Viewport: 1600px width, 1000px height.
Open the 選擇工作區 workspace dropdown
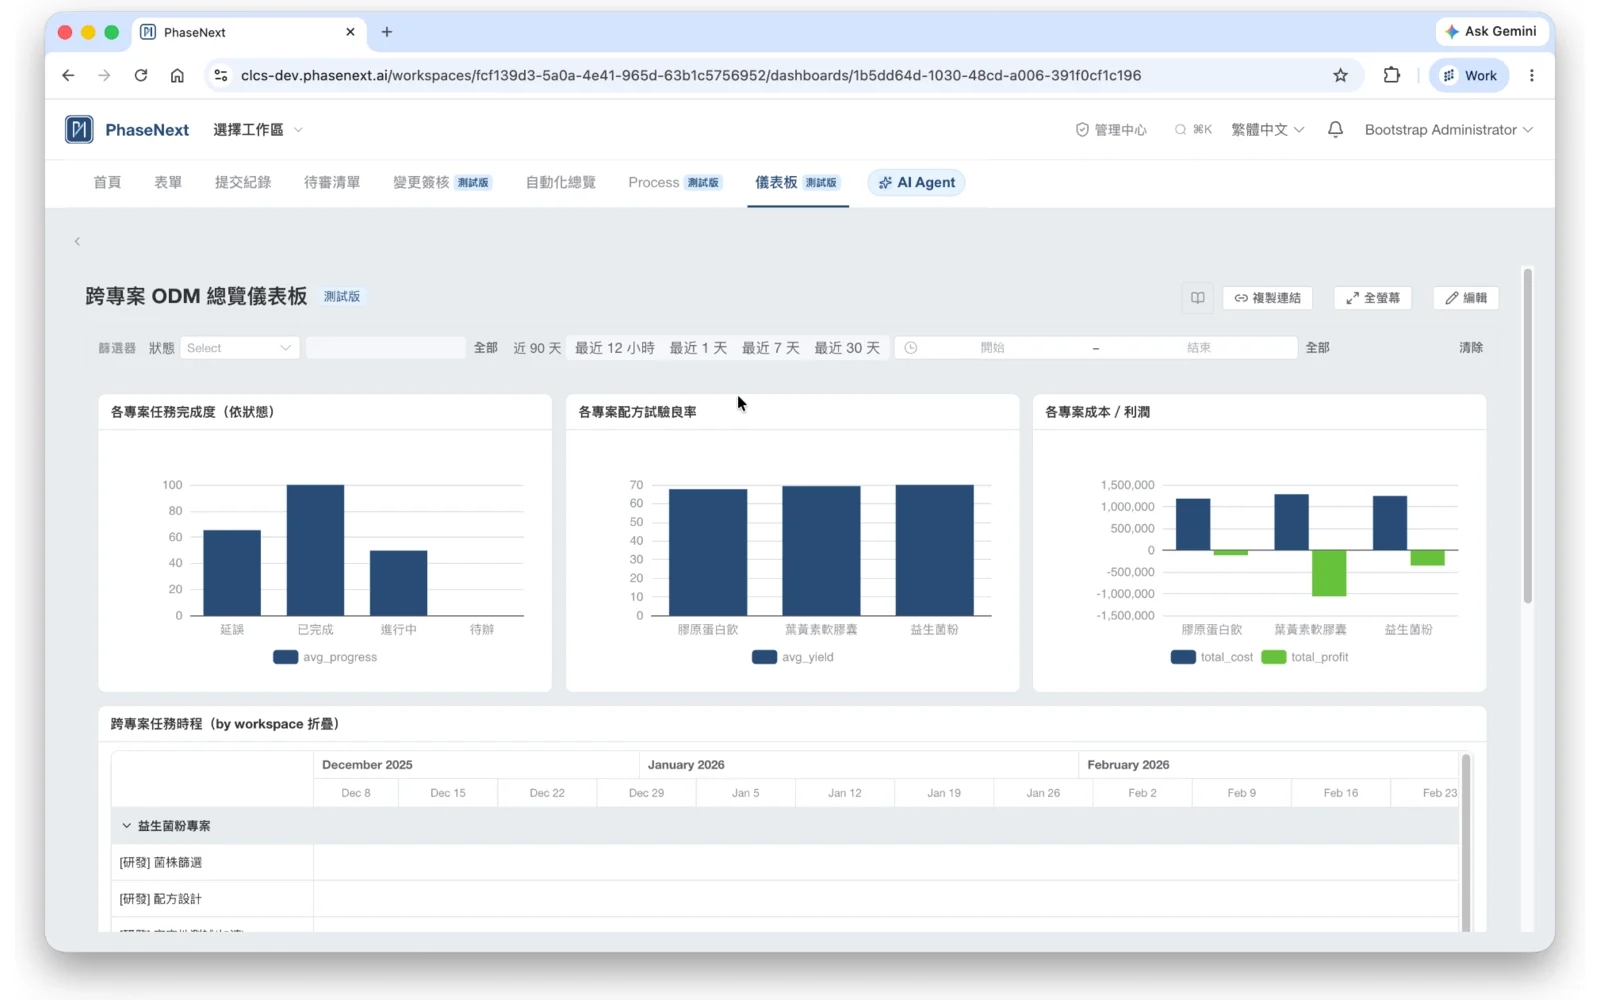pos(258,130)
